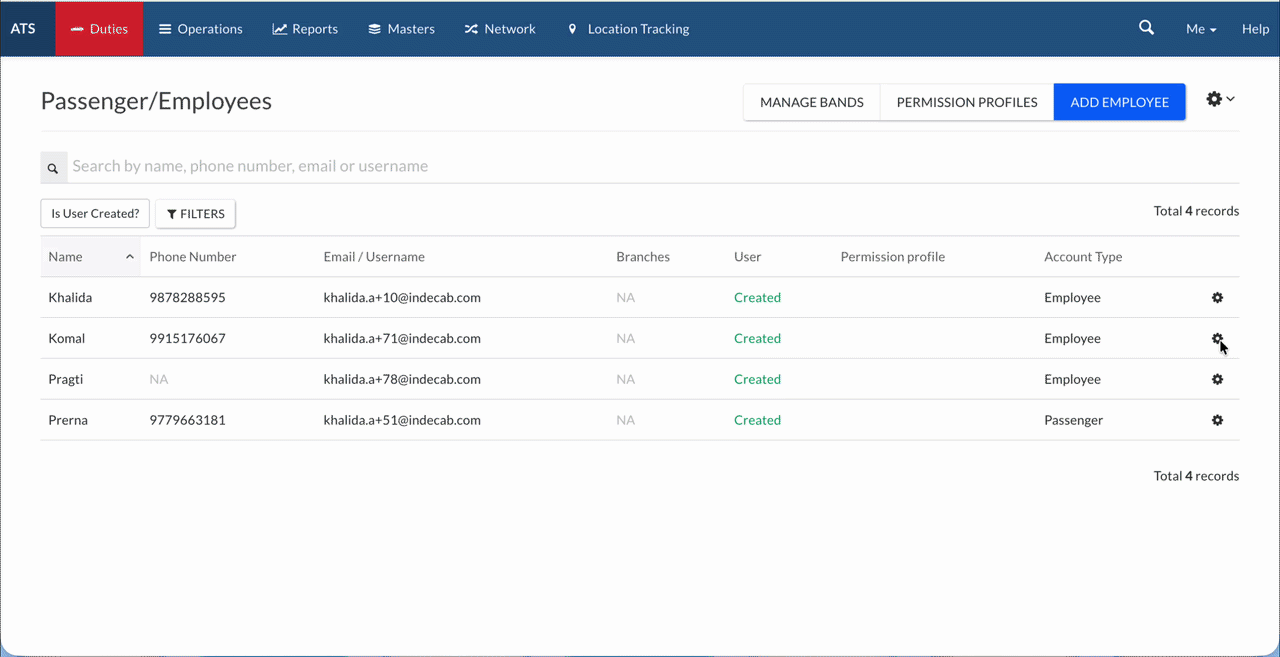The image size is (1280, 657).
Task: Click the Manage Bands button
Action: [x=812, y=102]
